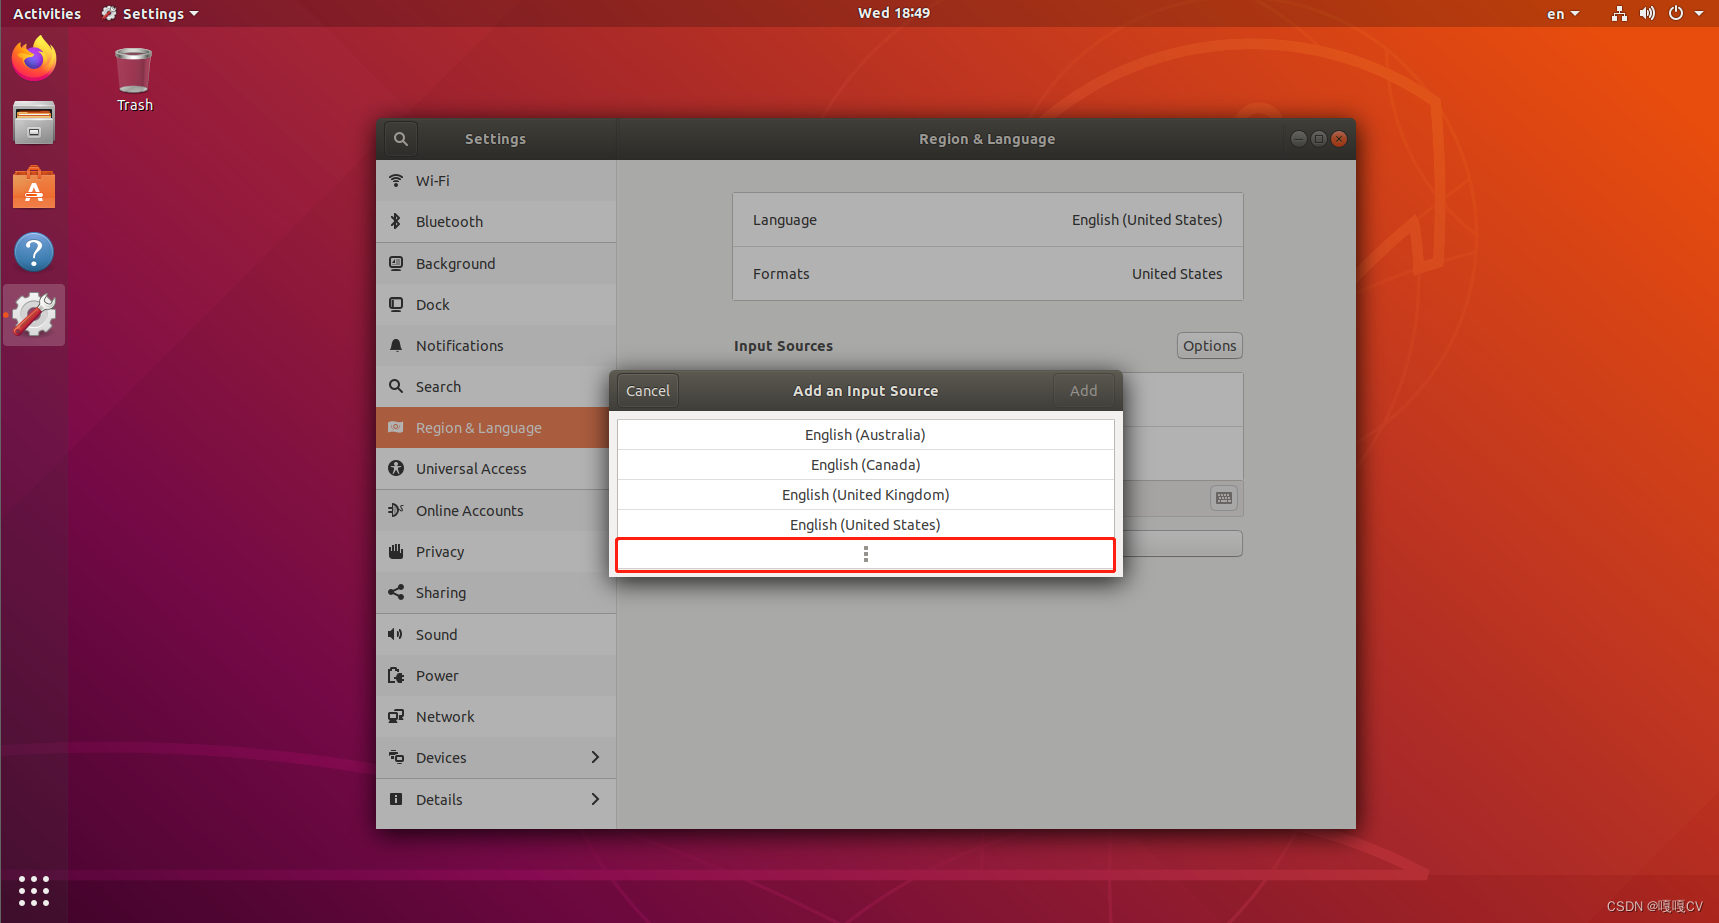Screen dimensions: 1719x923
Task: Open the Bluetooth settings panel
Action: [496, 221]
